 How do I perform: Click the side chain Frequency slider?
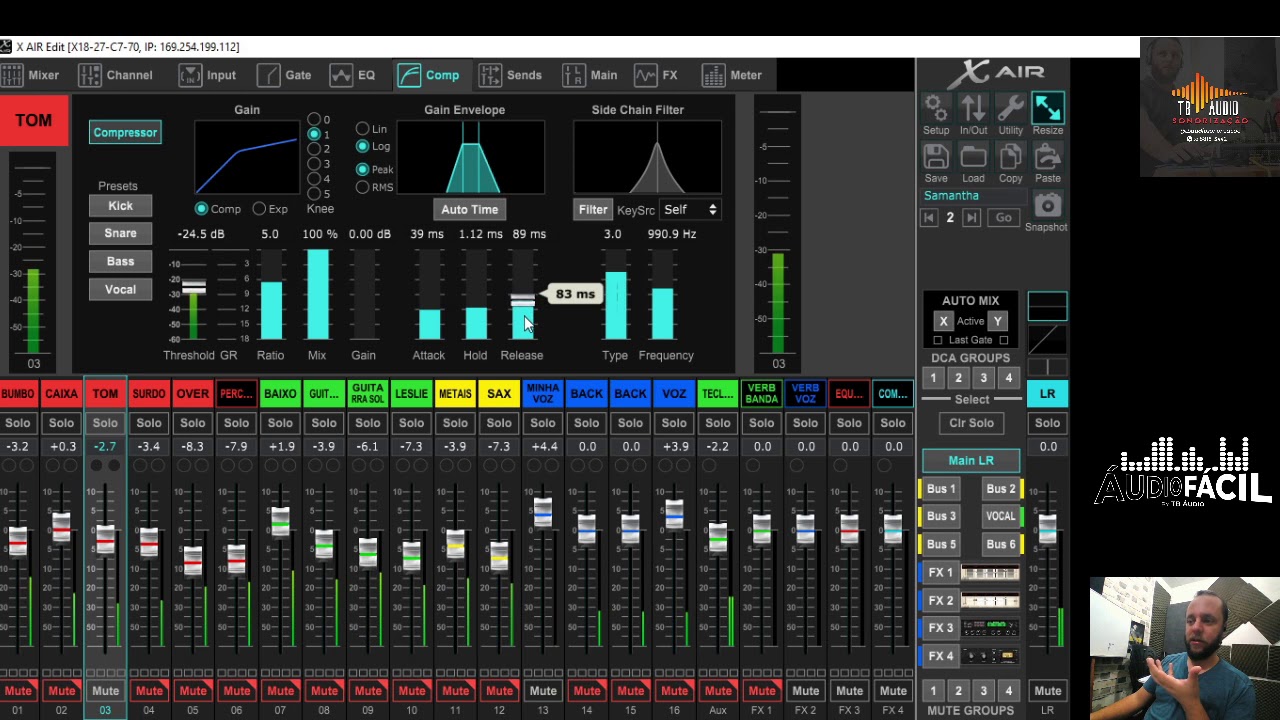(x=662, y=296)
